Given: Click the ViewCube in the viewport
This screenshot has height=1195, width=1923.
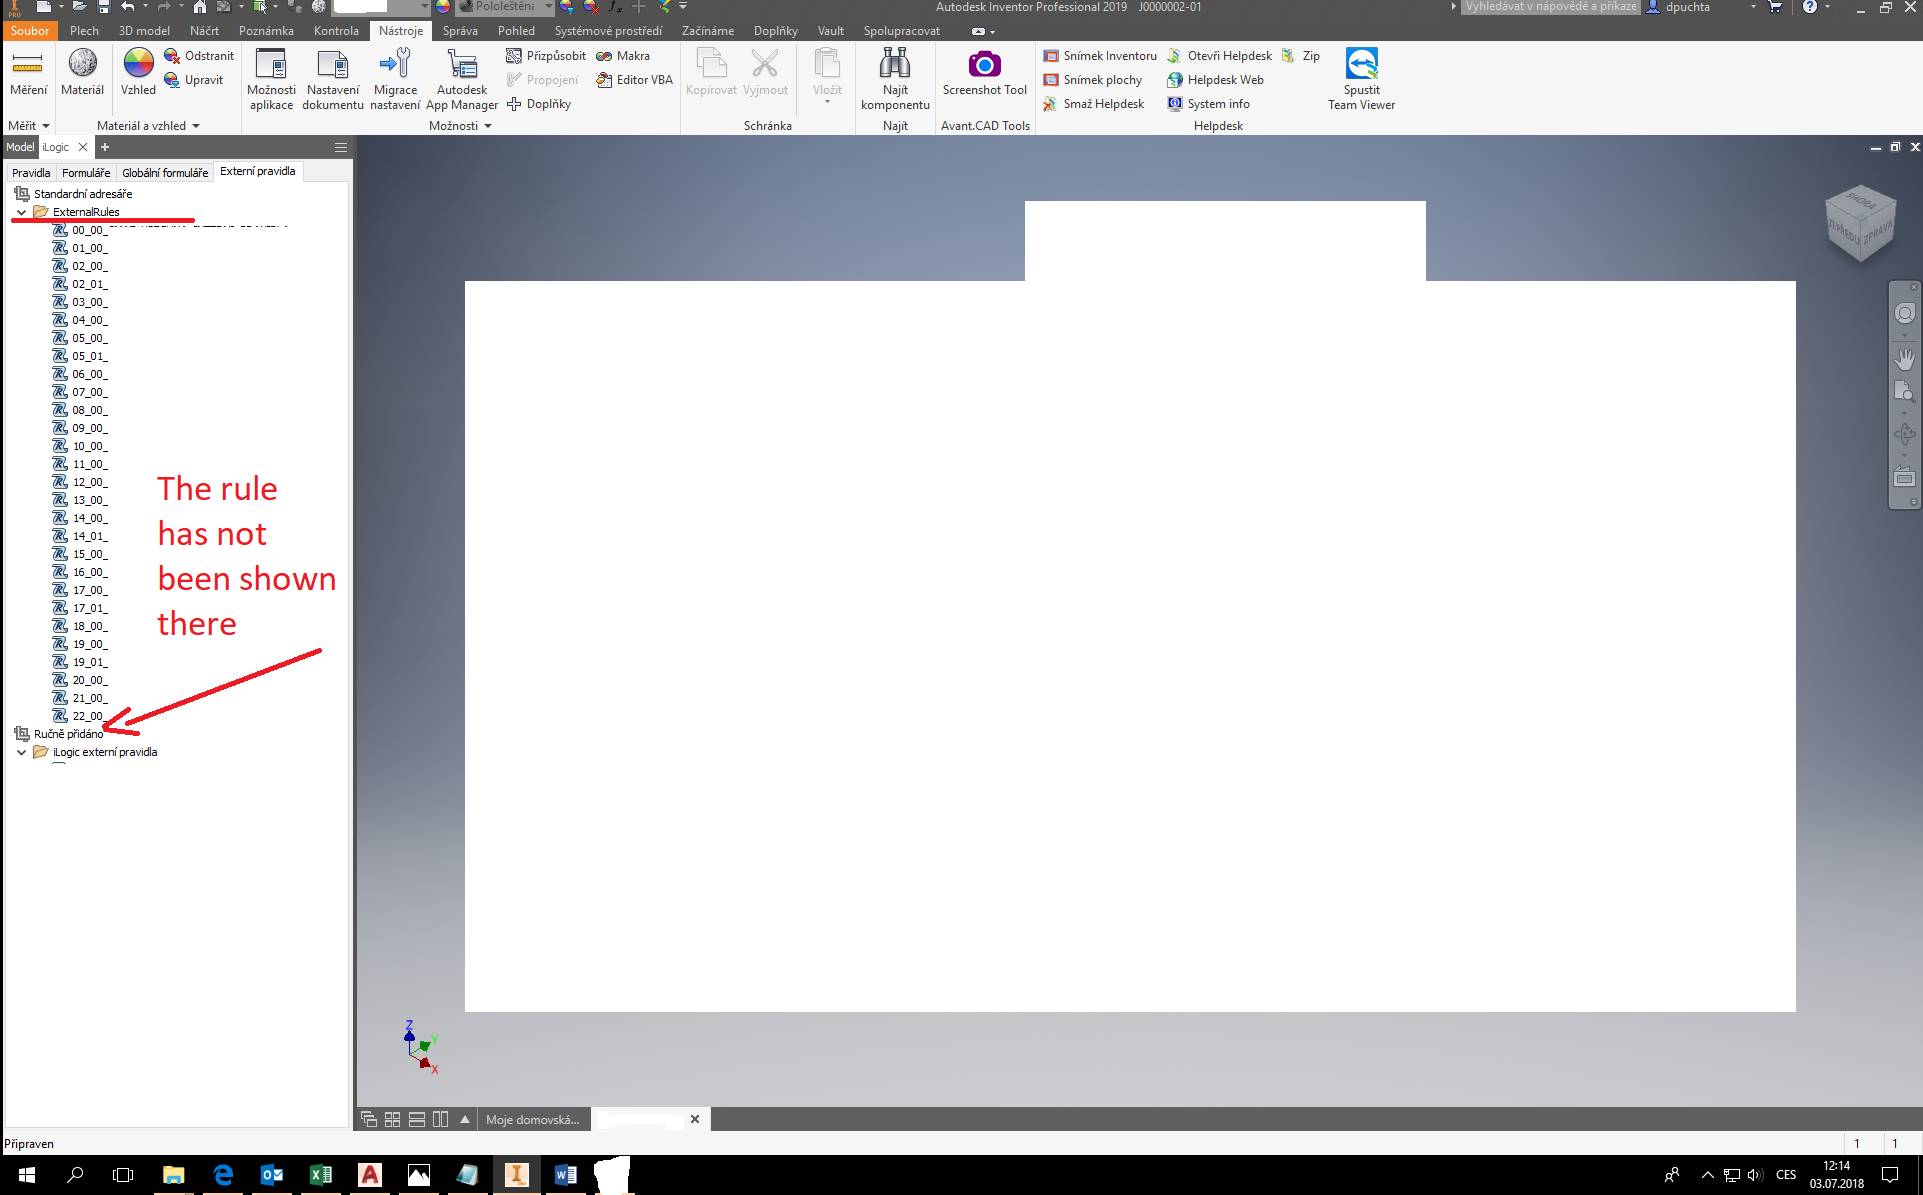Looking at the screenshot, I should 1859,222.
